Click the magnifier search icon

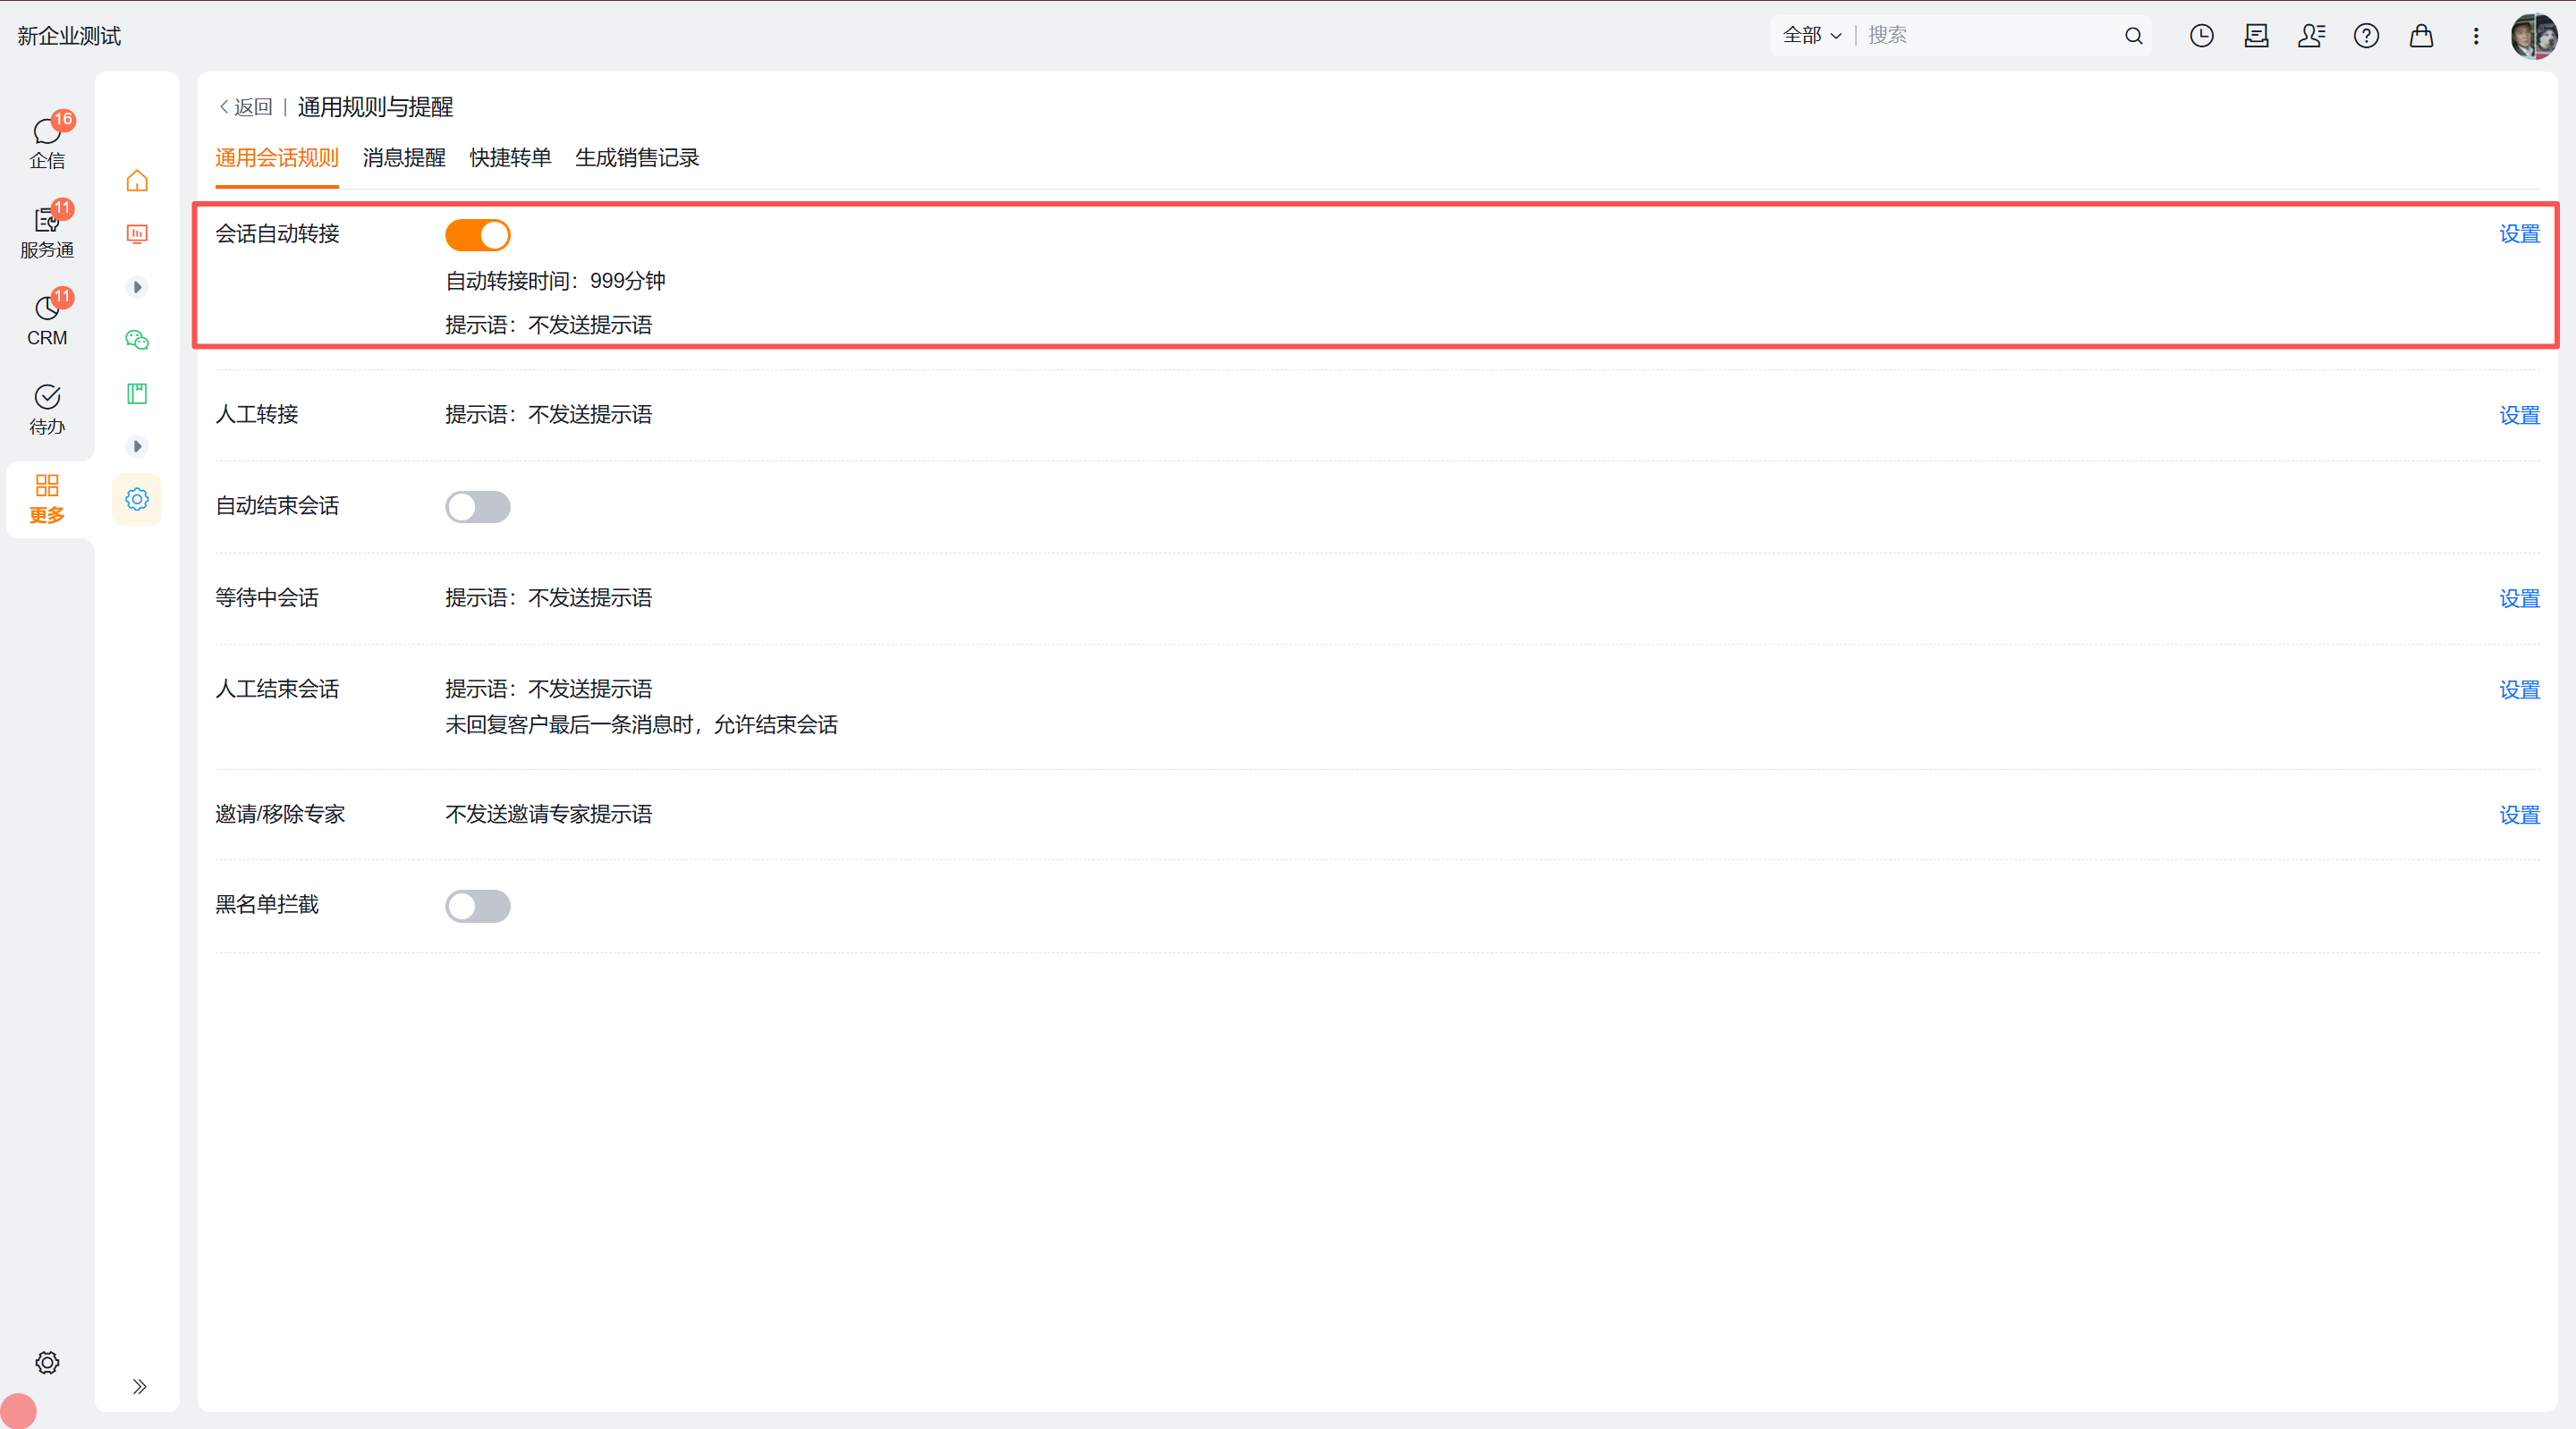coord(2133,36)
